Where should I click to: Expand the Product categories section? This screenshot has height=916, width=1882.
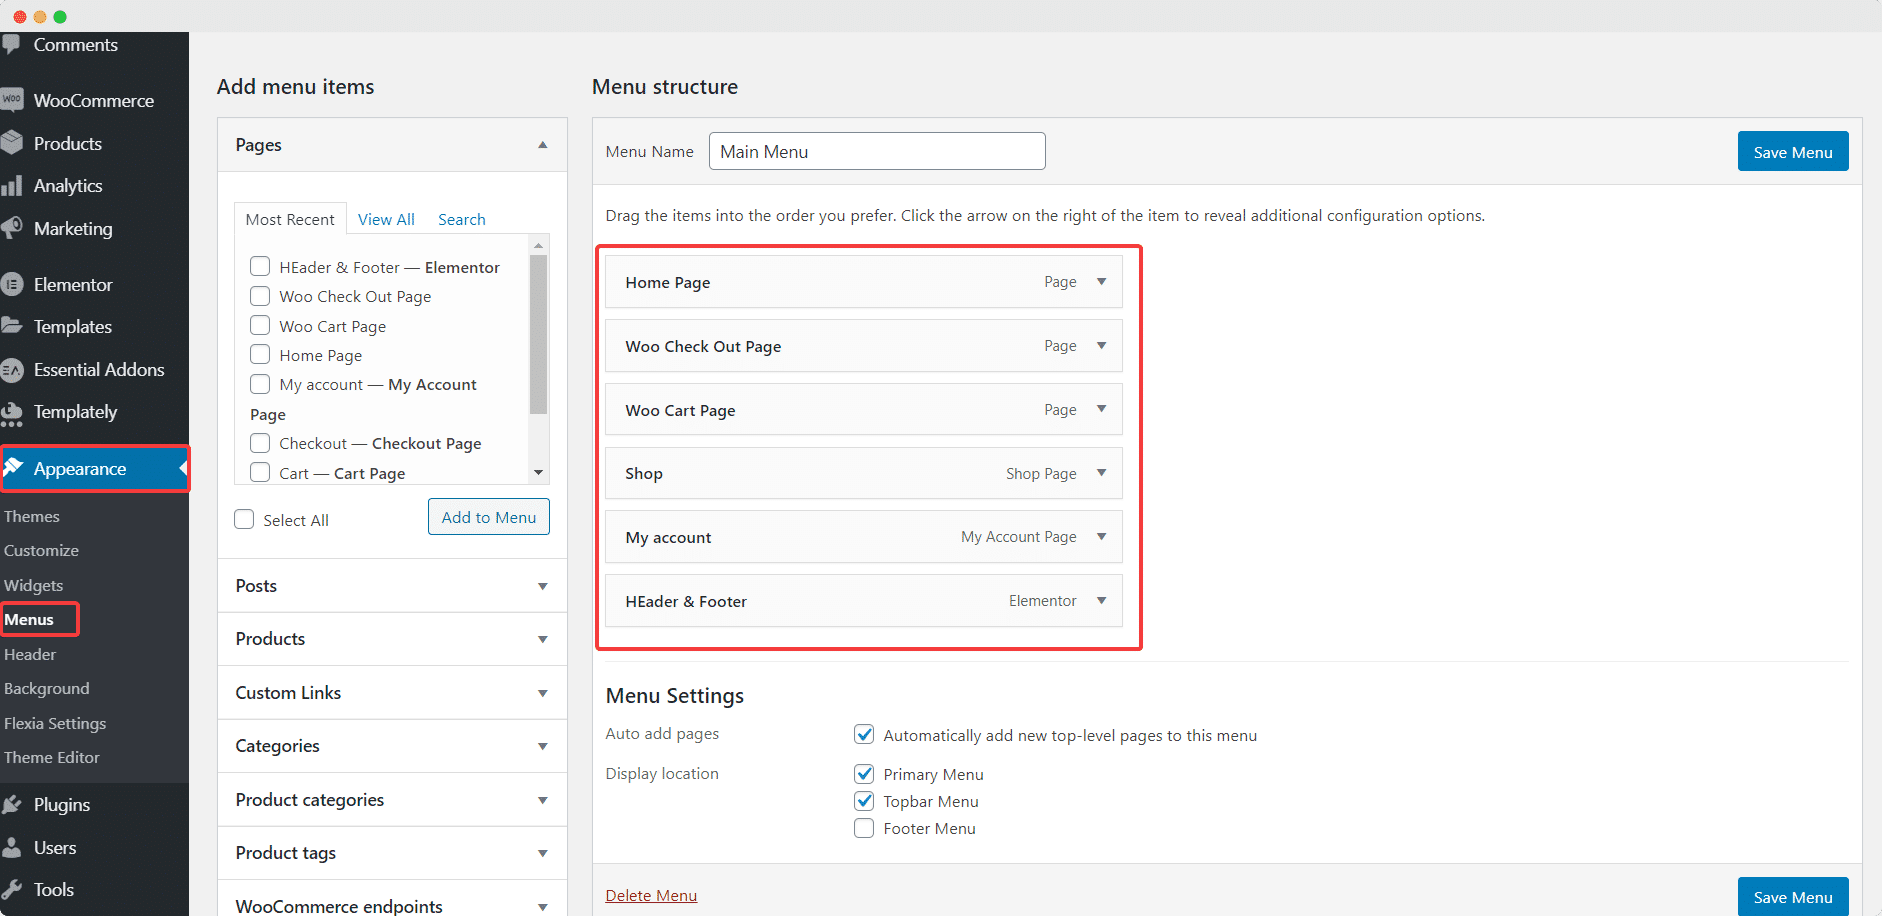(x=543, y=799)
